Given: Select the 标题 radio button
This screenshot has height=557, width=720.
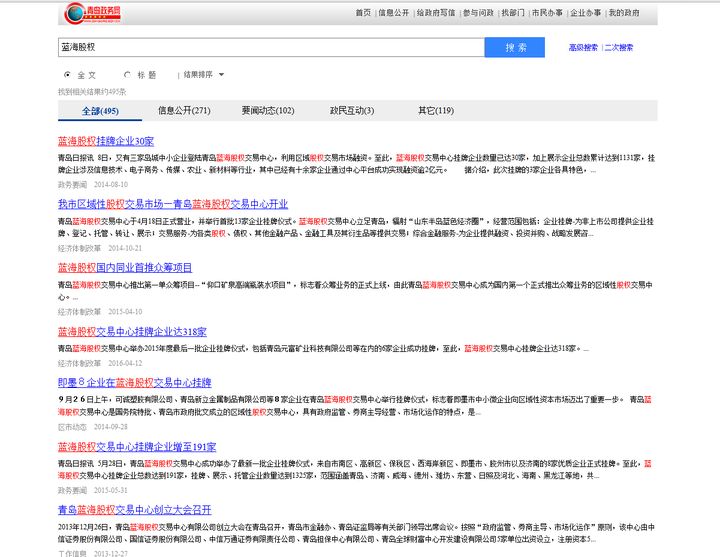Looking at the screenshot, I should (x=127, y=74).
